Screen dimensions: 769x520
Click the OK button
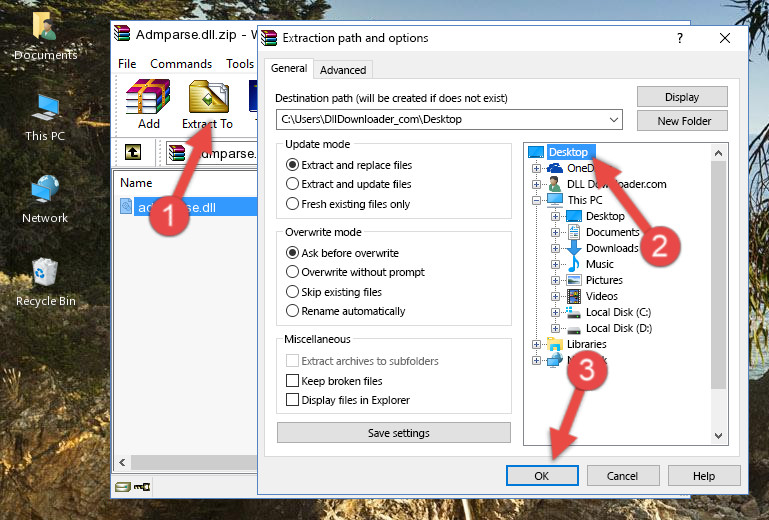click(542, 475)
